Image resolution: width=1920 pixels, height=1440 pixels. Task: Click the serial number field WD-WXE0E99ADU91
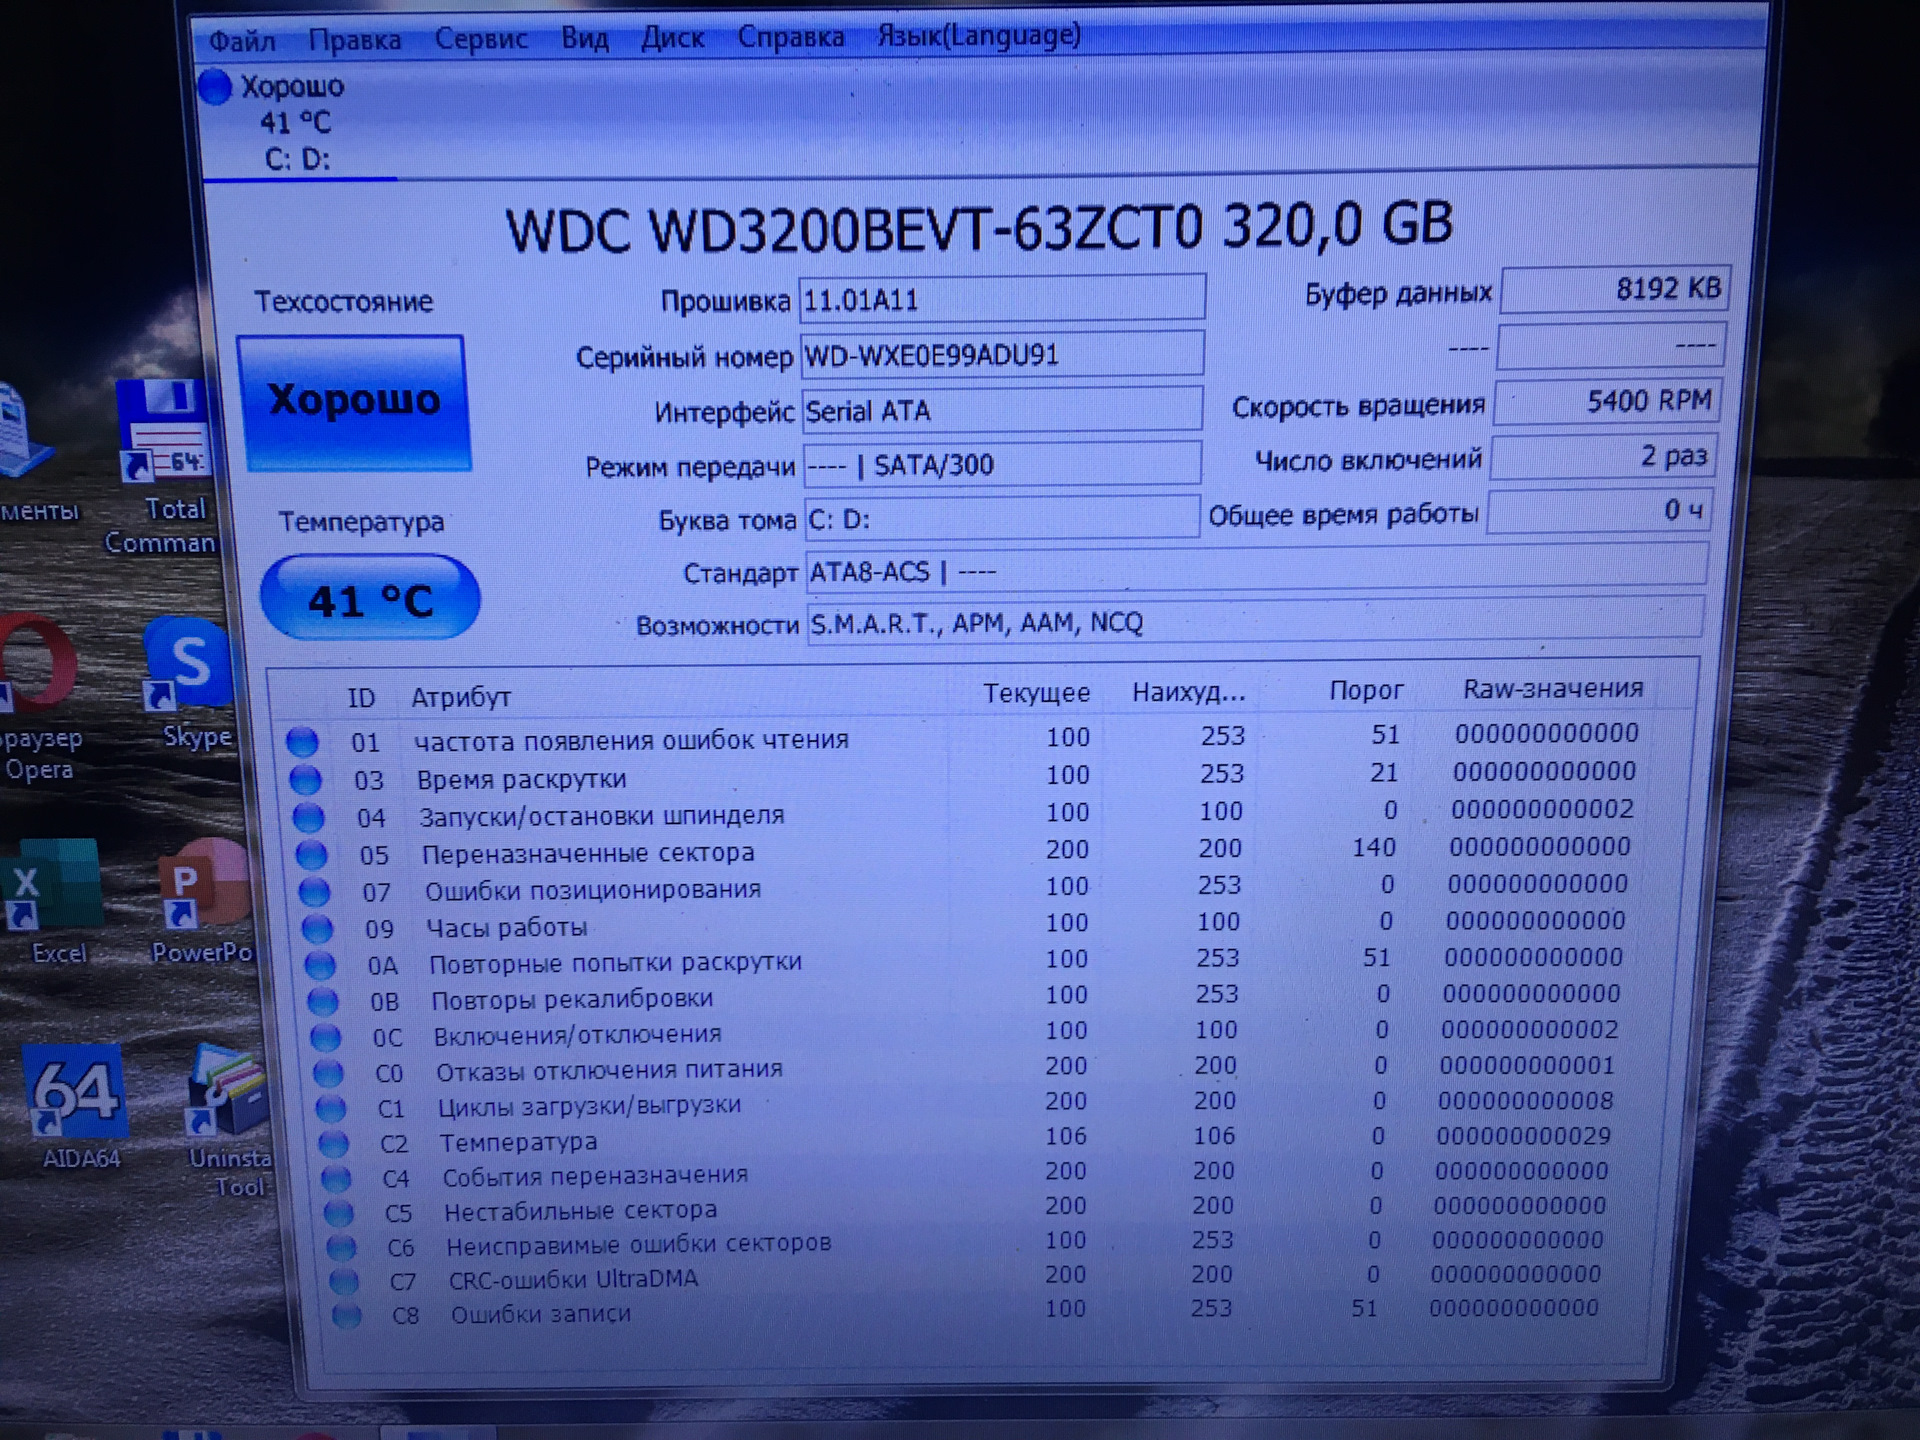(x=1002, y=355)
